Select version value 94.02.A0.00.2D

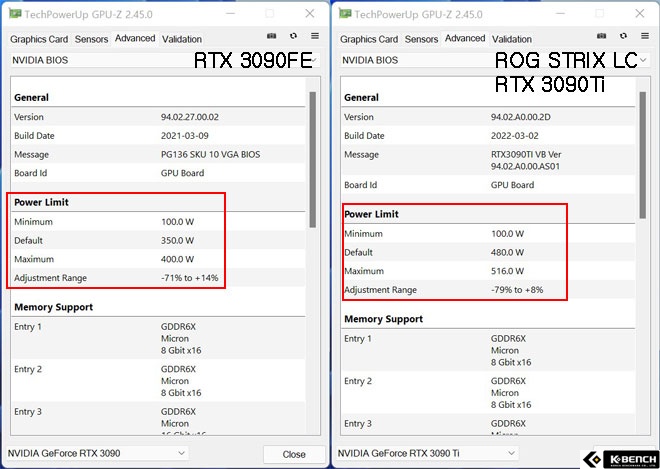point(521,117)
